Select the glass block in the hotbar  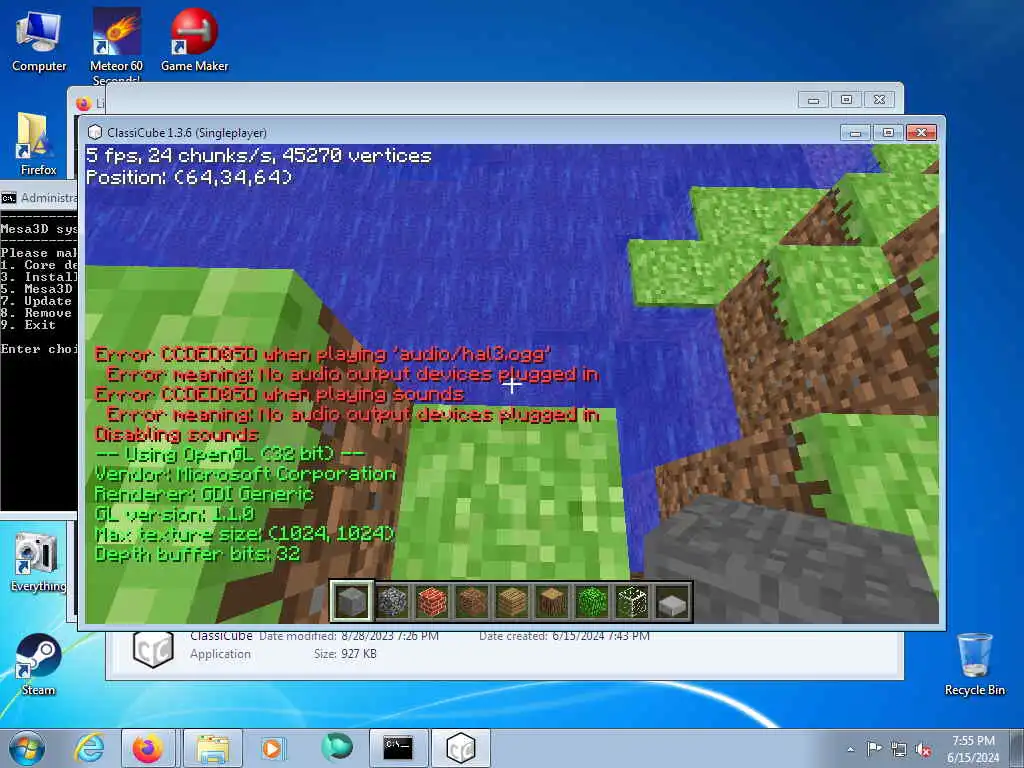click(632, 601)
